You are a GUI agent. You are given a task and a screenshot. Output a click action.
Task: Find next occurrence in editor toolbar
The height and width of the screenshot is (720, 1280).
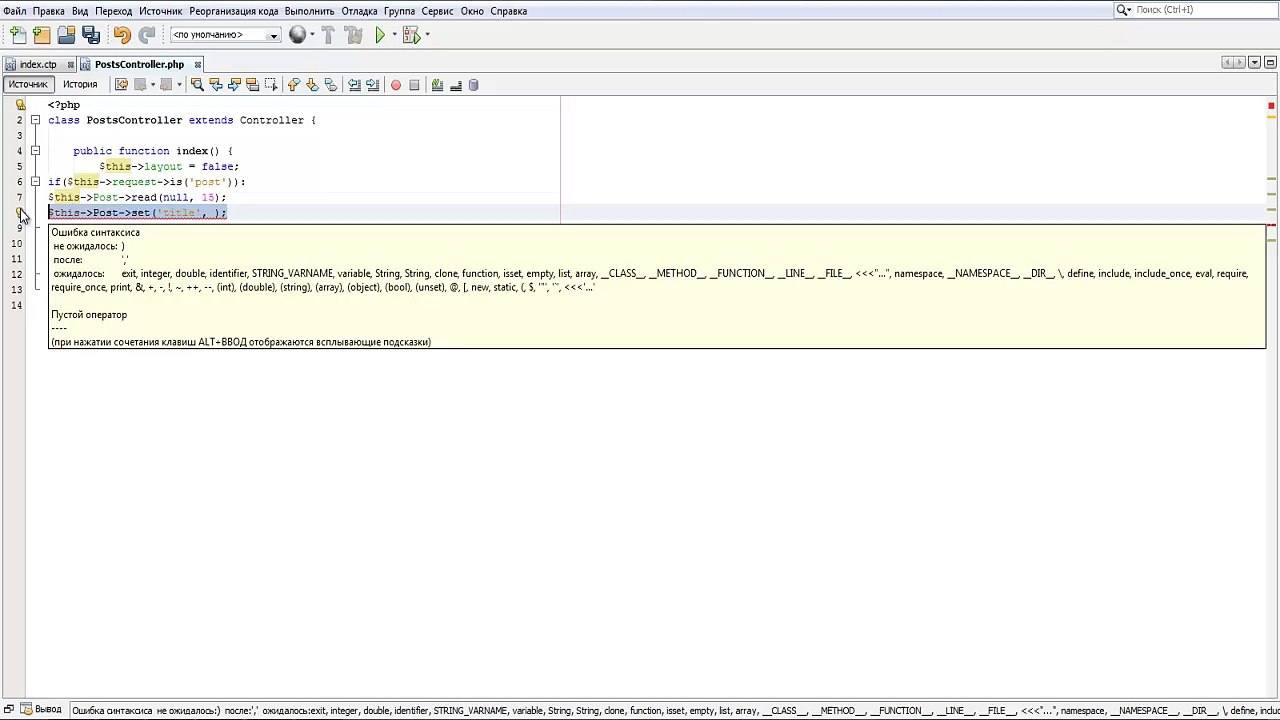point(234,85)
